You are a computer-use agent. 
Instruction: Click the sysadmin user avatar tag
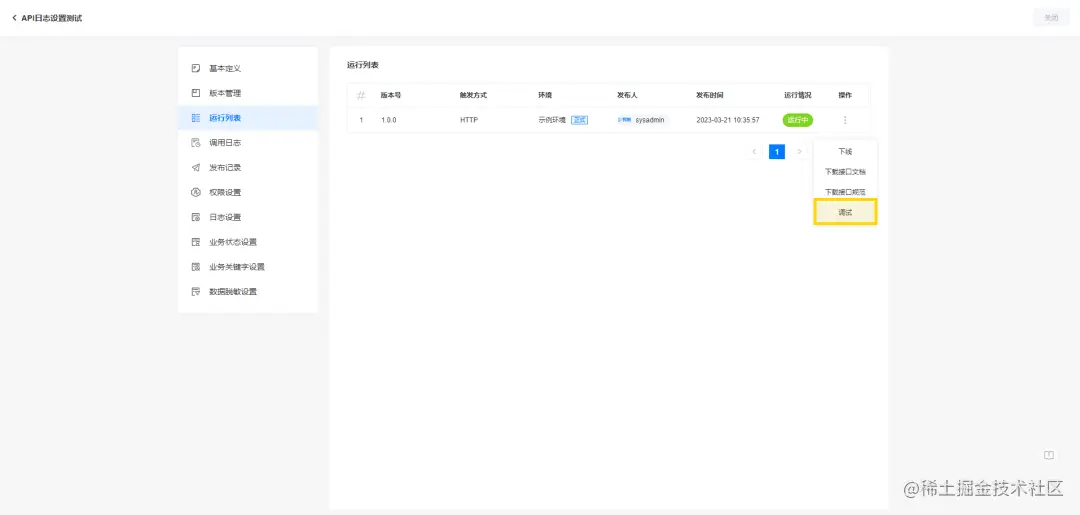pyautogui.click(x=642, y=120)
